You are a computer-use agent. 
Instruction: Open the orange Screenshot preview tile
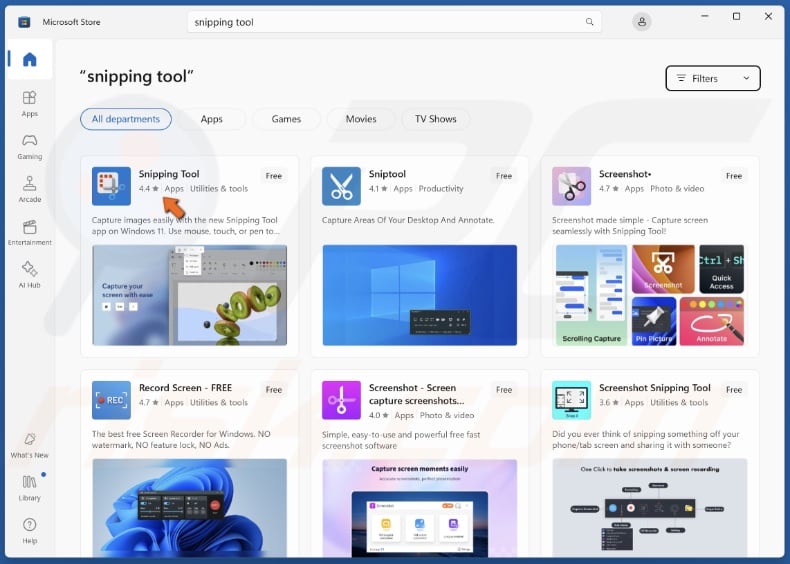click(x=663, y=269)
